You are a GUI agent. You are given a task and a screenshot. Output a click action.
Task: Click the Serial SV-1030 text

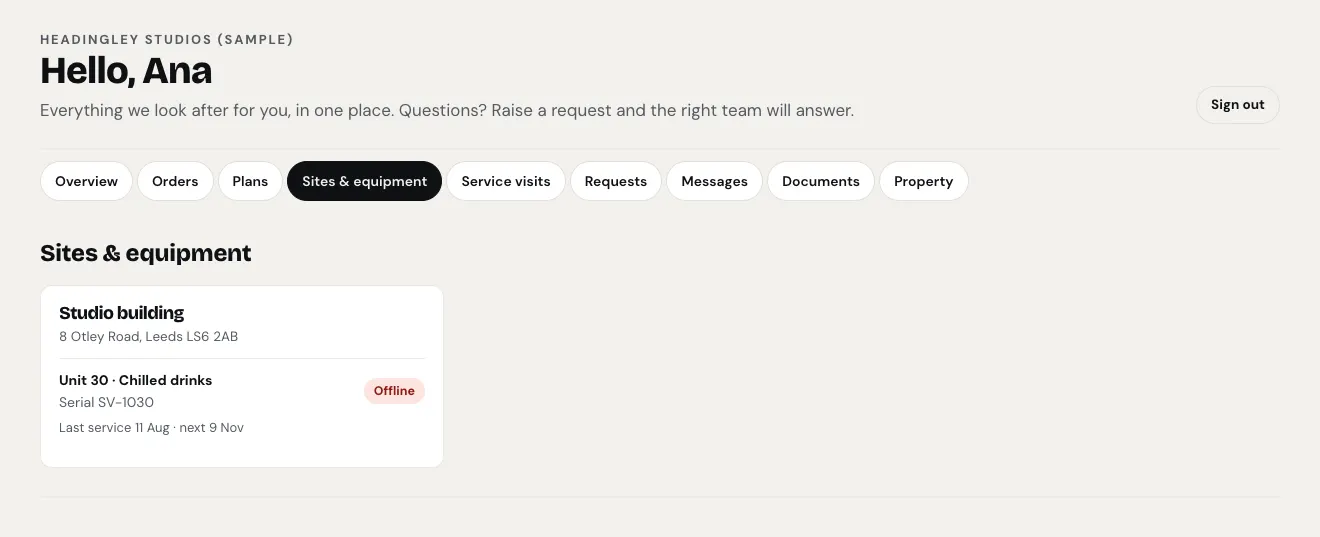click(x=106, y=403)
